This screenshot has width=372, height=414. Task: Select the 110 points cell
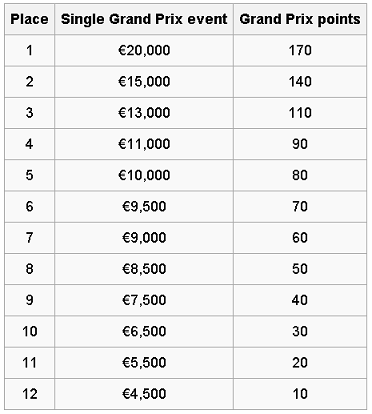(300, 113)
